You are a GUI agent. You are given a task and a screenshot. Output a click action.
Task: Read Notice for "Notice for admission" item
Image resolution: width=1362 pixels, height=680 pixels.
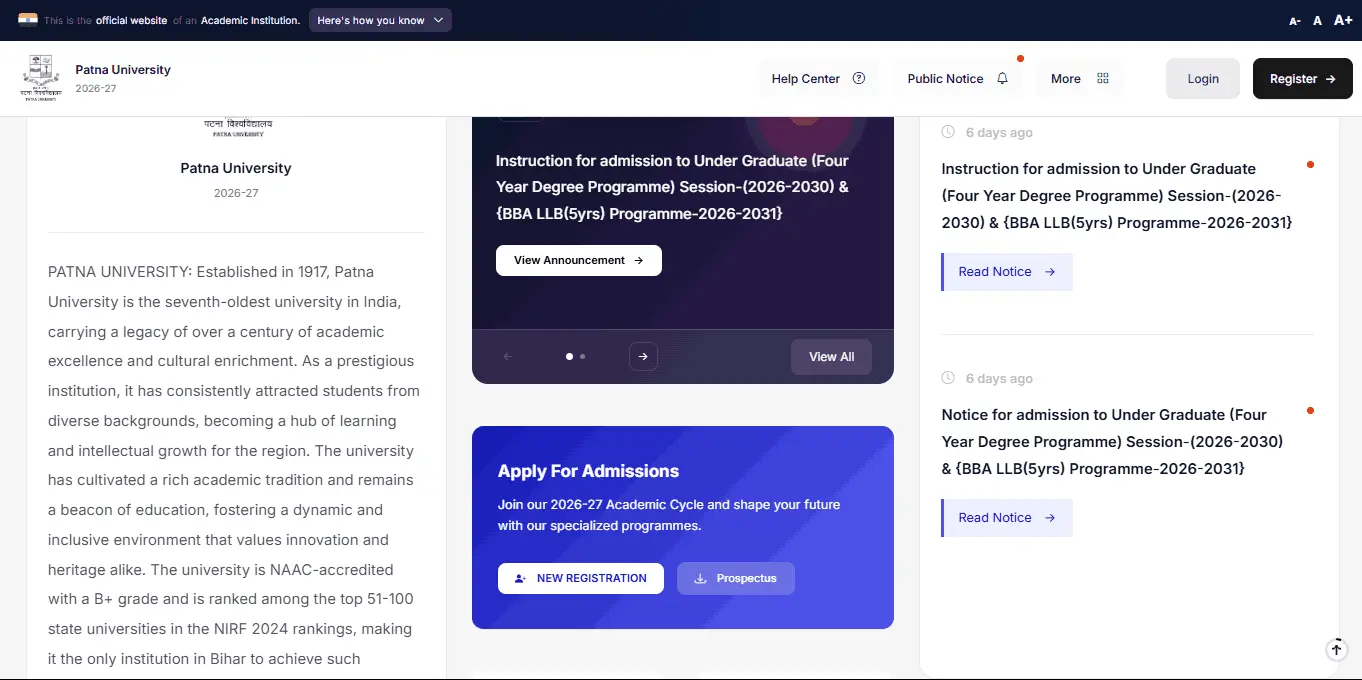tap(1007, 518)
